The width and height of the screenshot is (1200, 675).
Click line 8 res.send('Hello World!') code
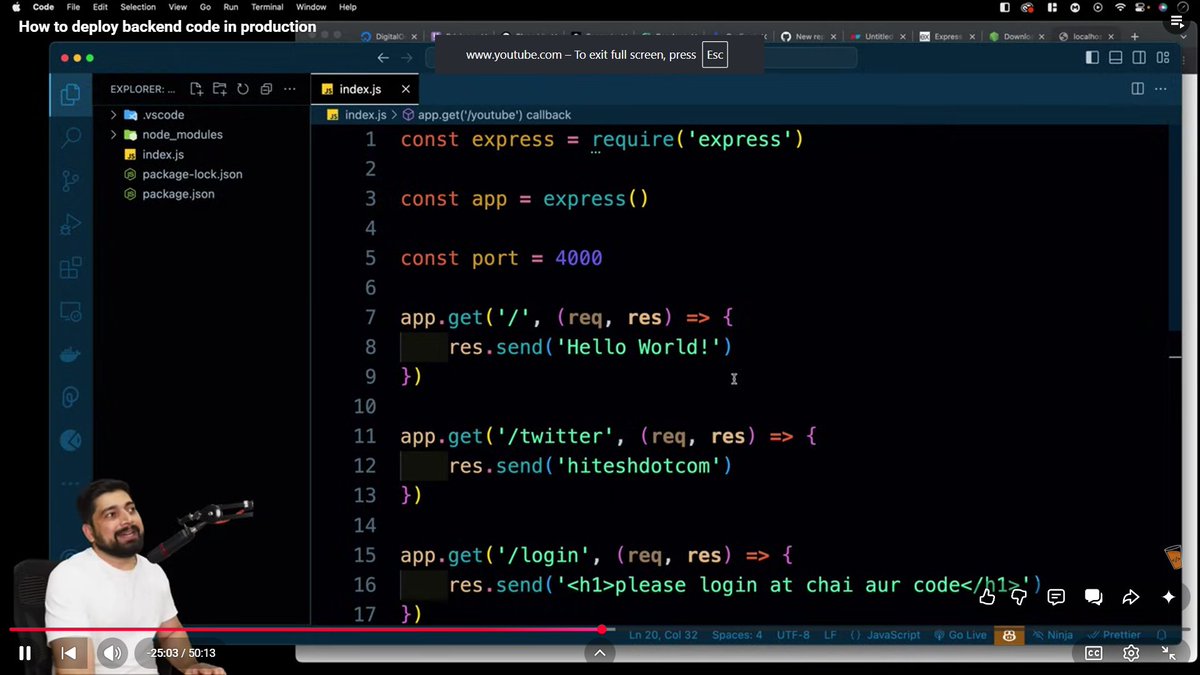point(590,347)
